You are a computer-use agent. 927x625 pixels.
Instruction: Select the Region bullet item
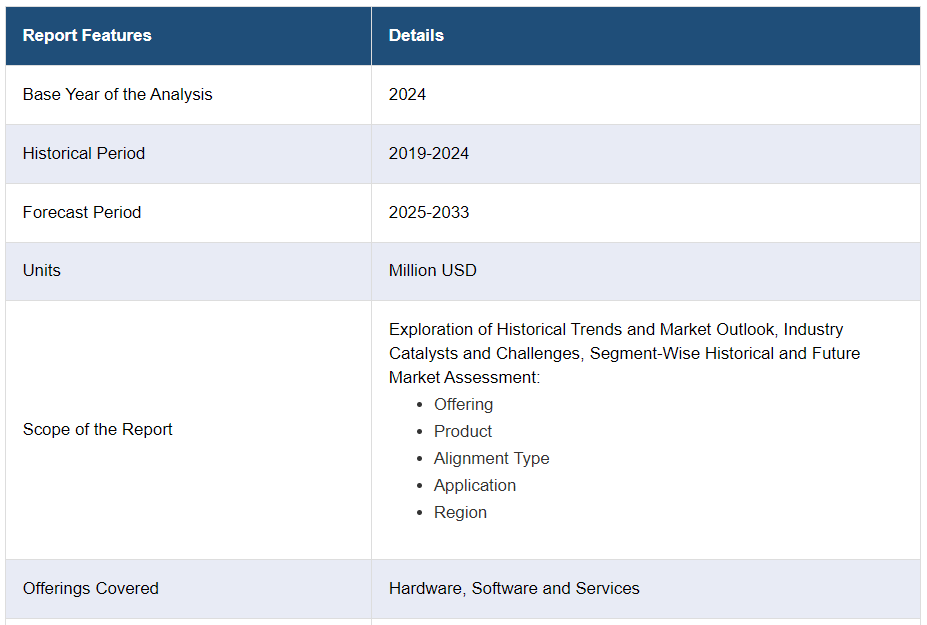pos(460,513)
